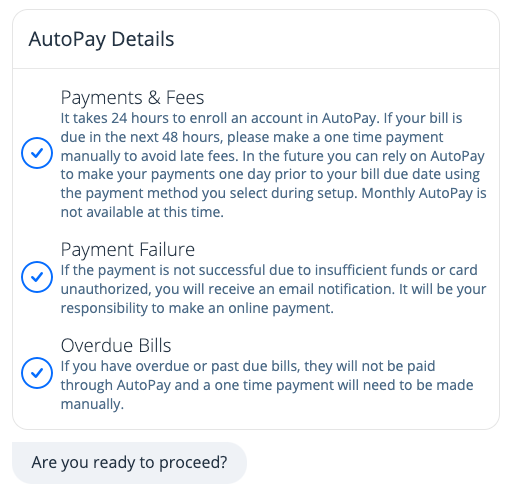
Task: Click the Overdue Bills heading
Action: tap(116, 345)
